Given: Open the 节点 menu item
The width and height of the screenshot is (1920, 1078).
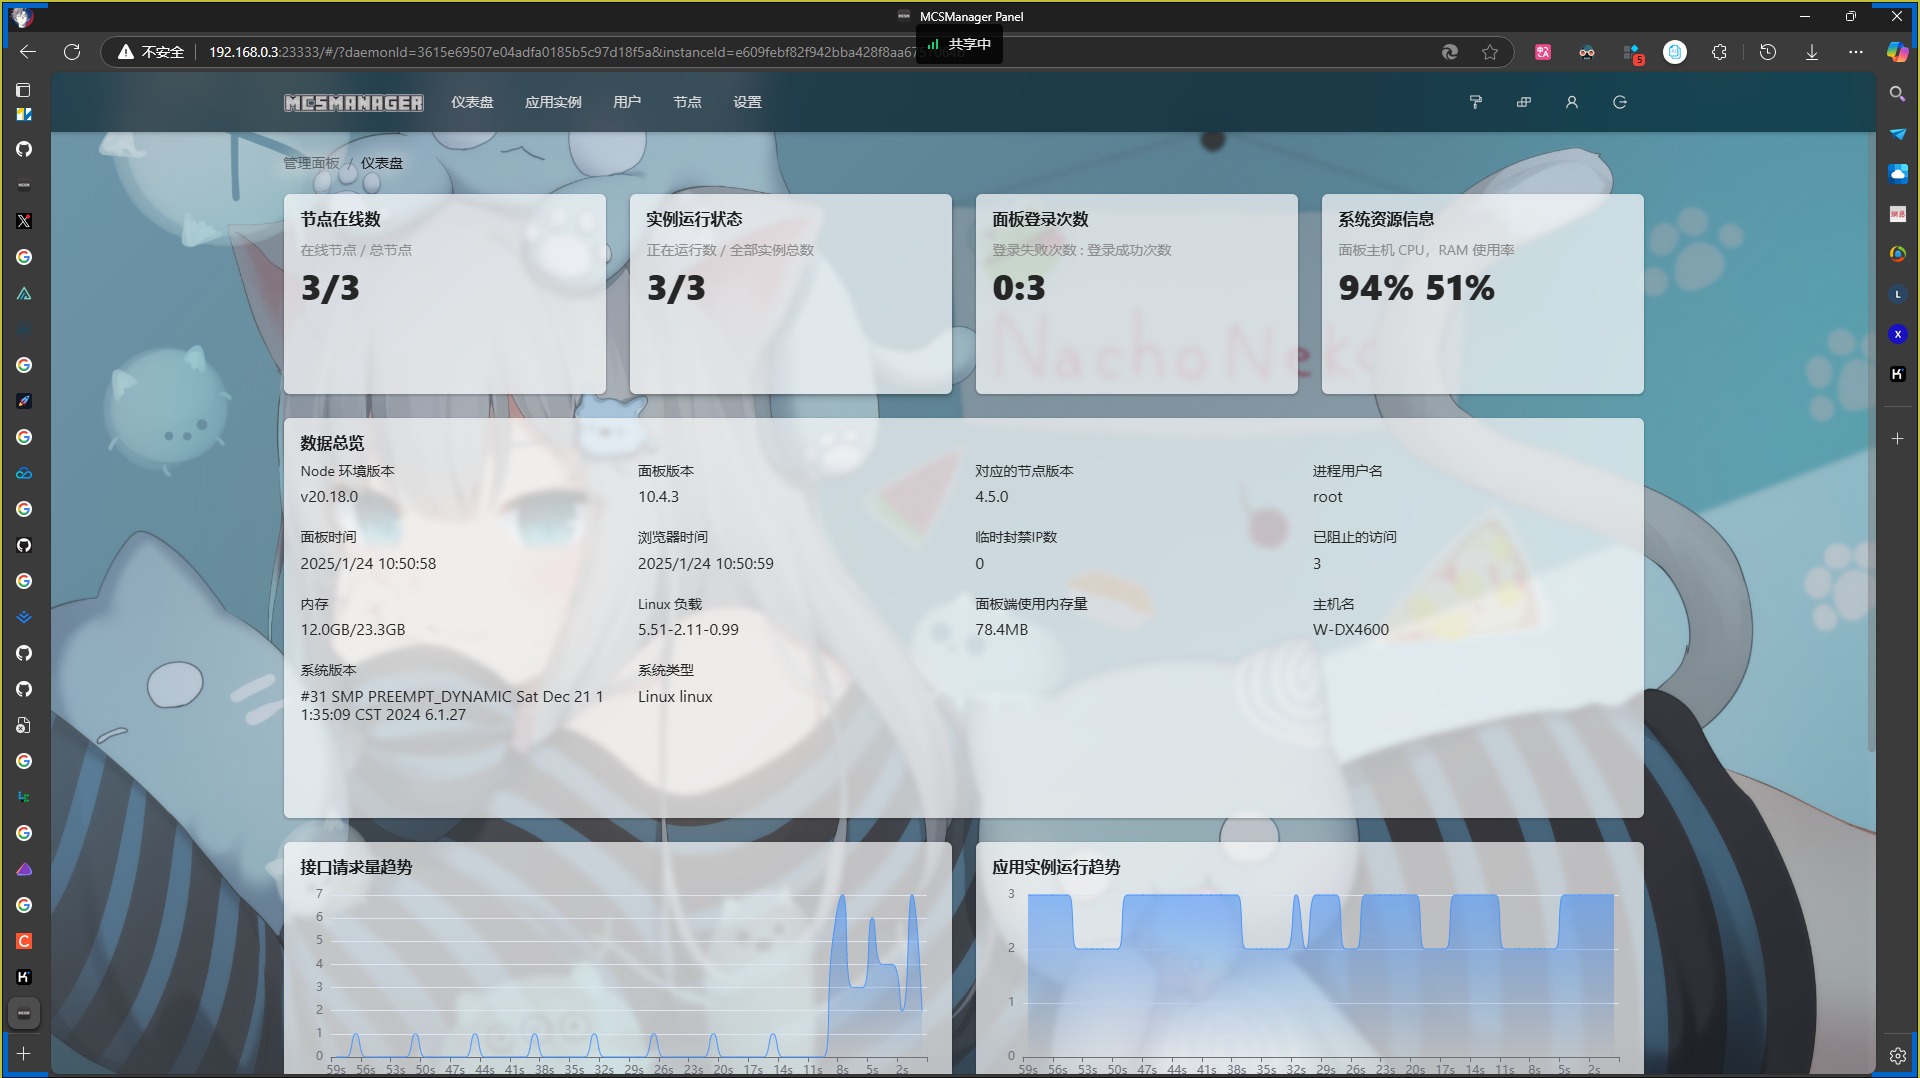Looking at the screenshot, I should [x=687, y=102].
